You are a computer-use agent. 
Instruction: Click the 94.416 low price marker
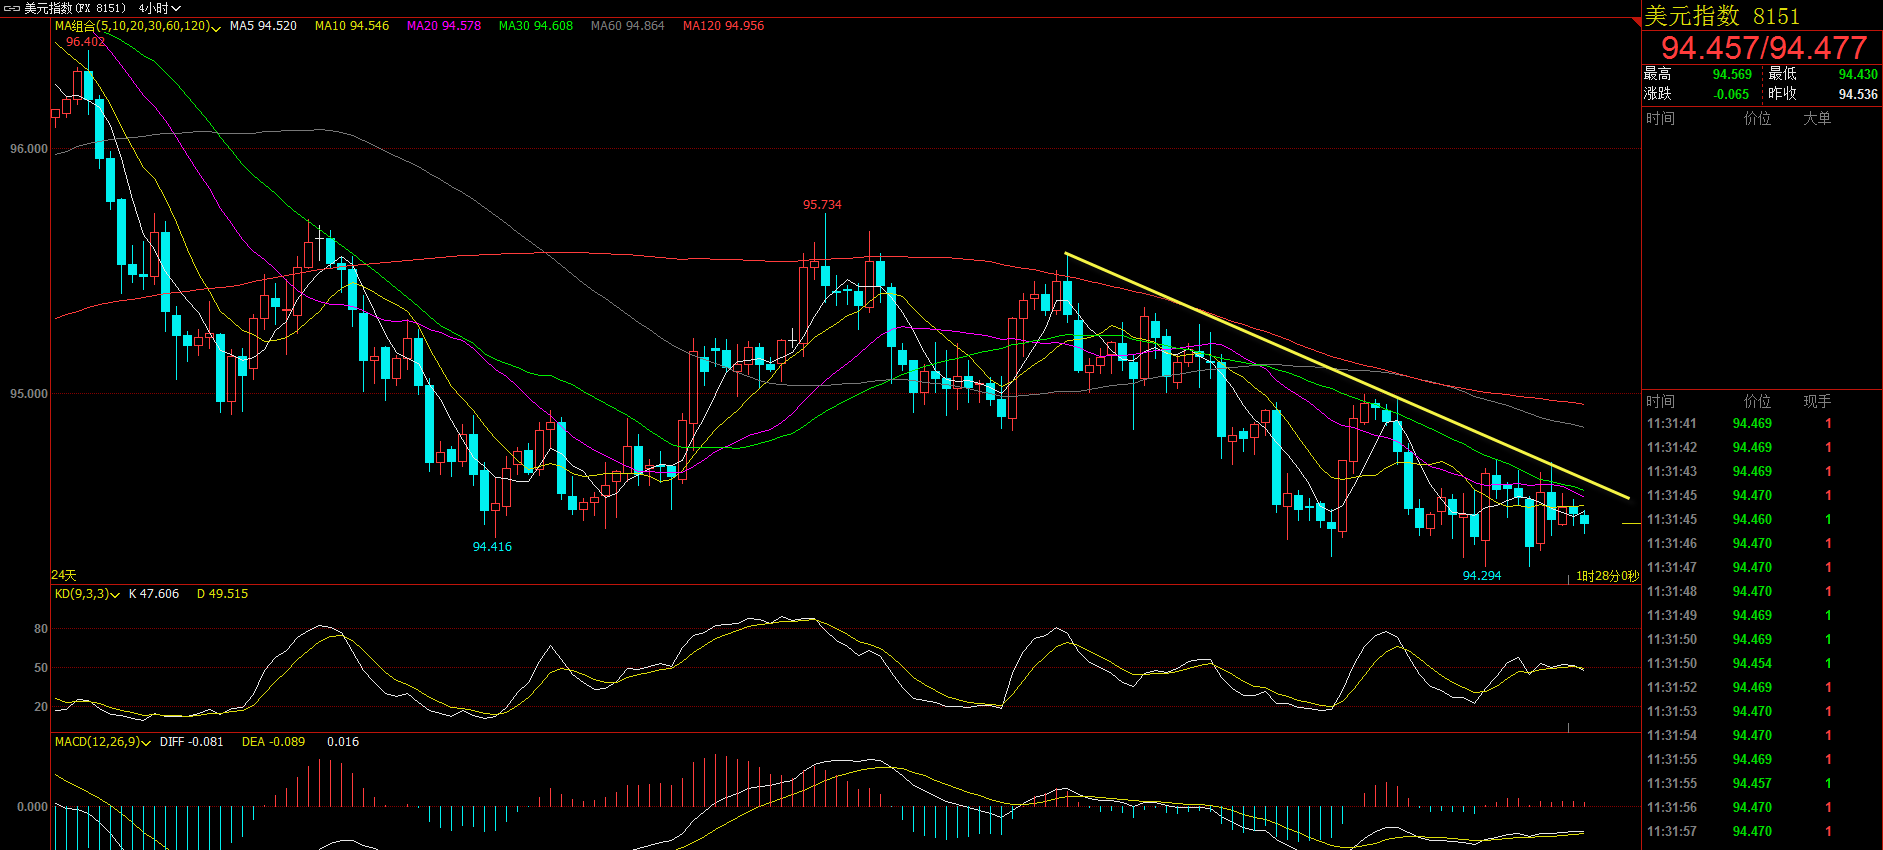point(492,547)
